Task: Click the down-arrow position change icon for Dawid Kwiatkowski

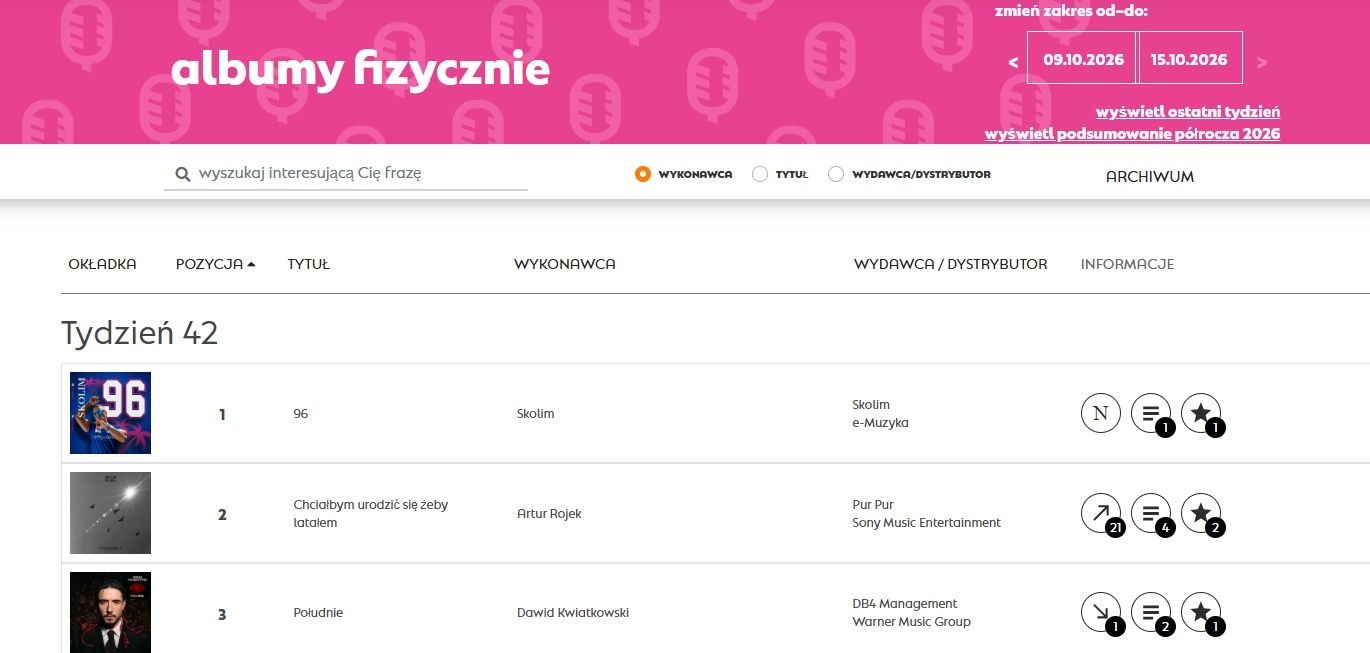Action: click(1101, 613)
